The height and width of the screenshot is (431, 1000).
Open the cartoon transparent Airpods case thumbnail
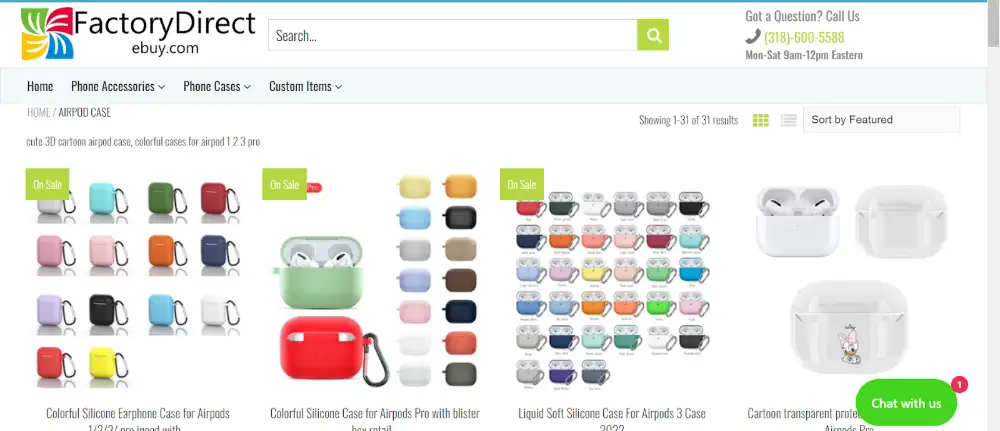coord(851,281)
